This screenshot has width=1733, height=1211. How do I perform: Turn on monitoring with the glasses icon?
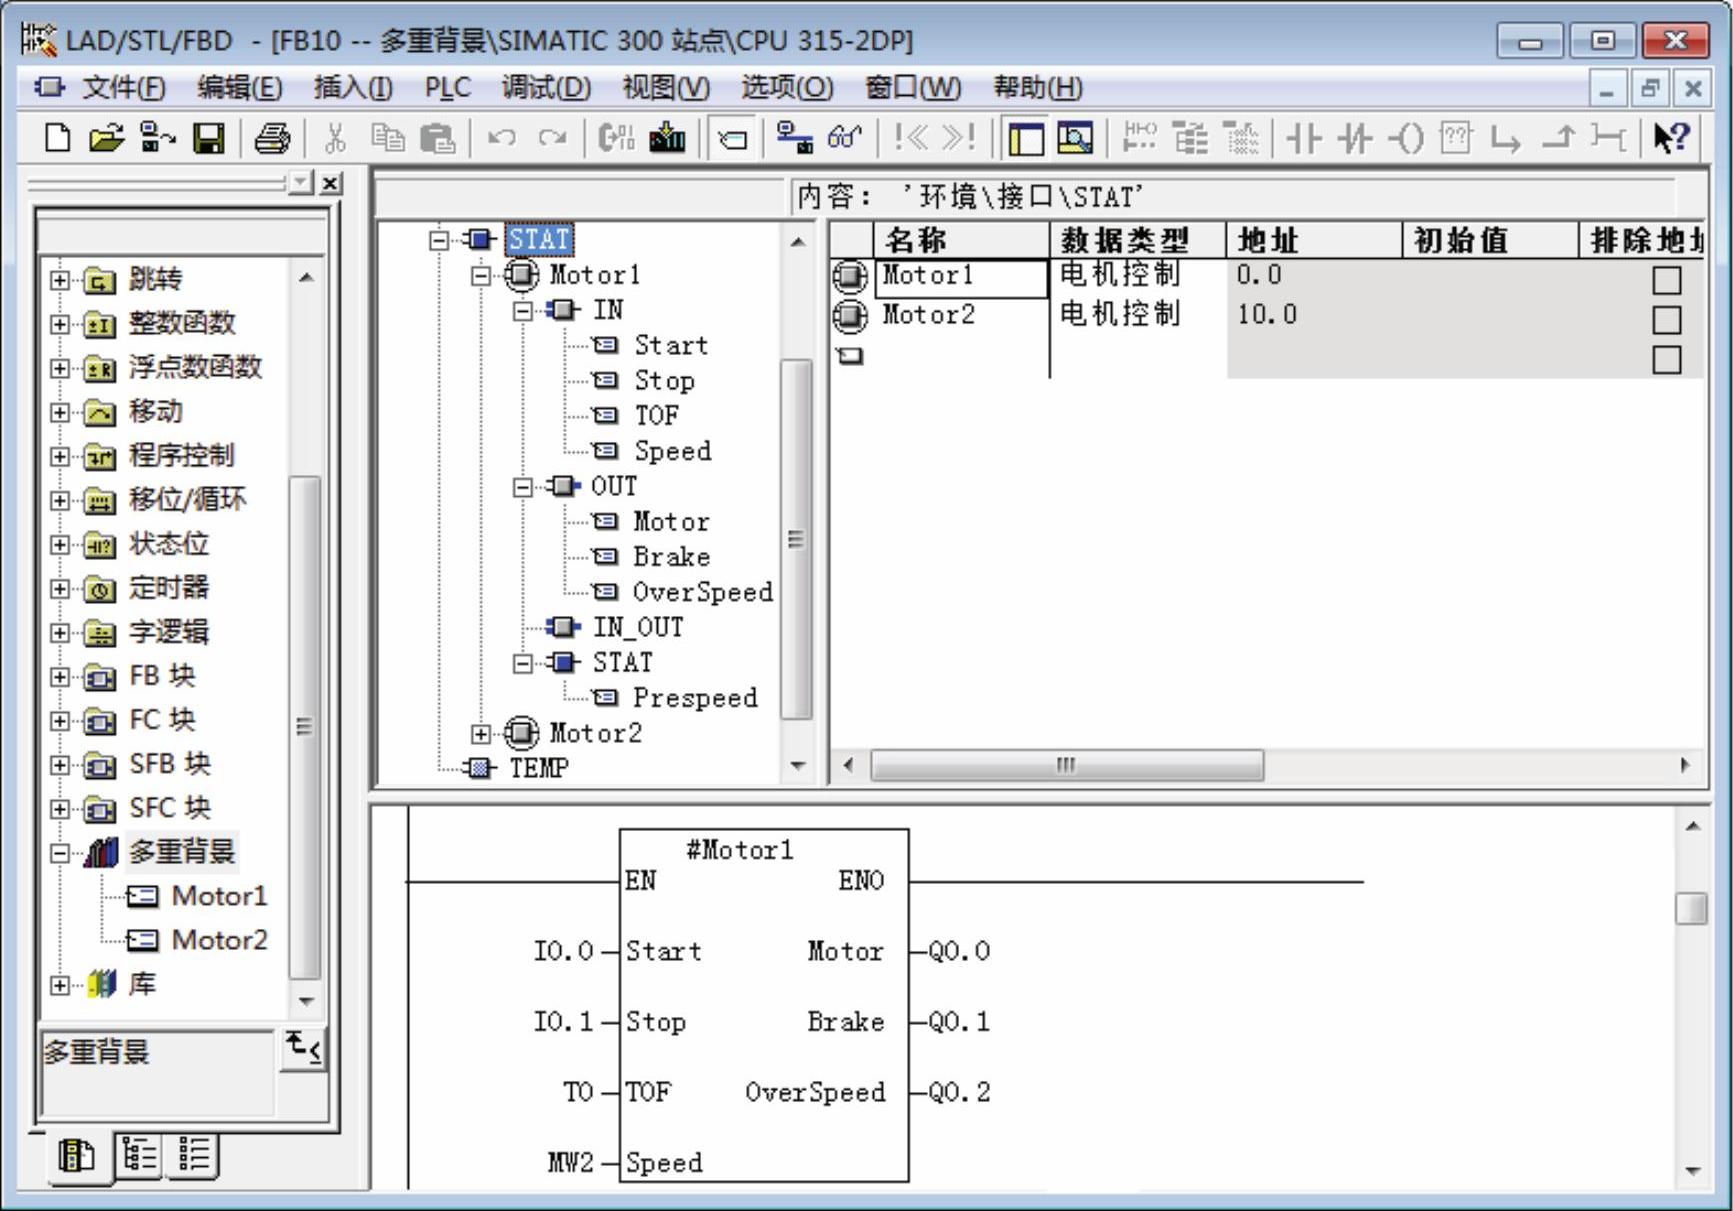pos(845,138)
